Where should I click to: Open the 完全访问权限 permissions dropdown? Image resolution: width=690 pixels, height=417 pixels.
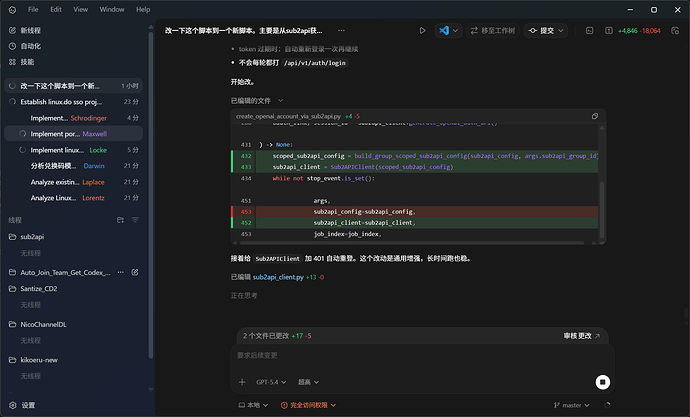point(308,405)
